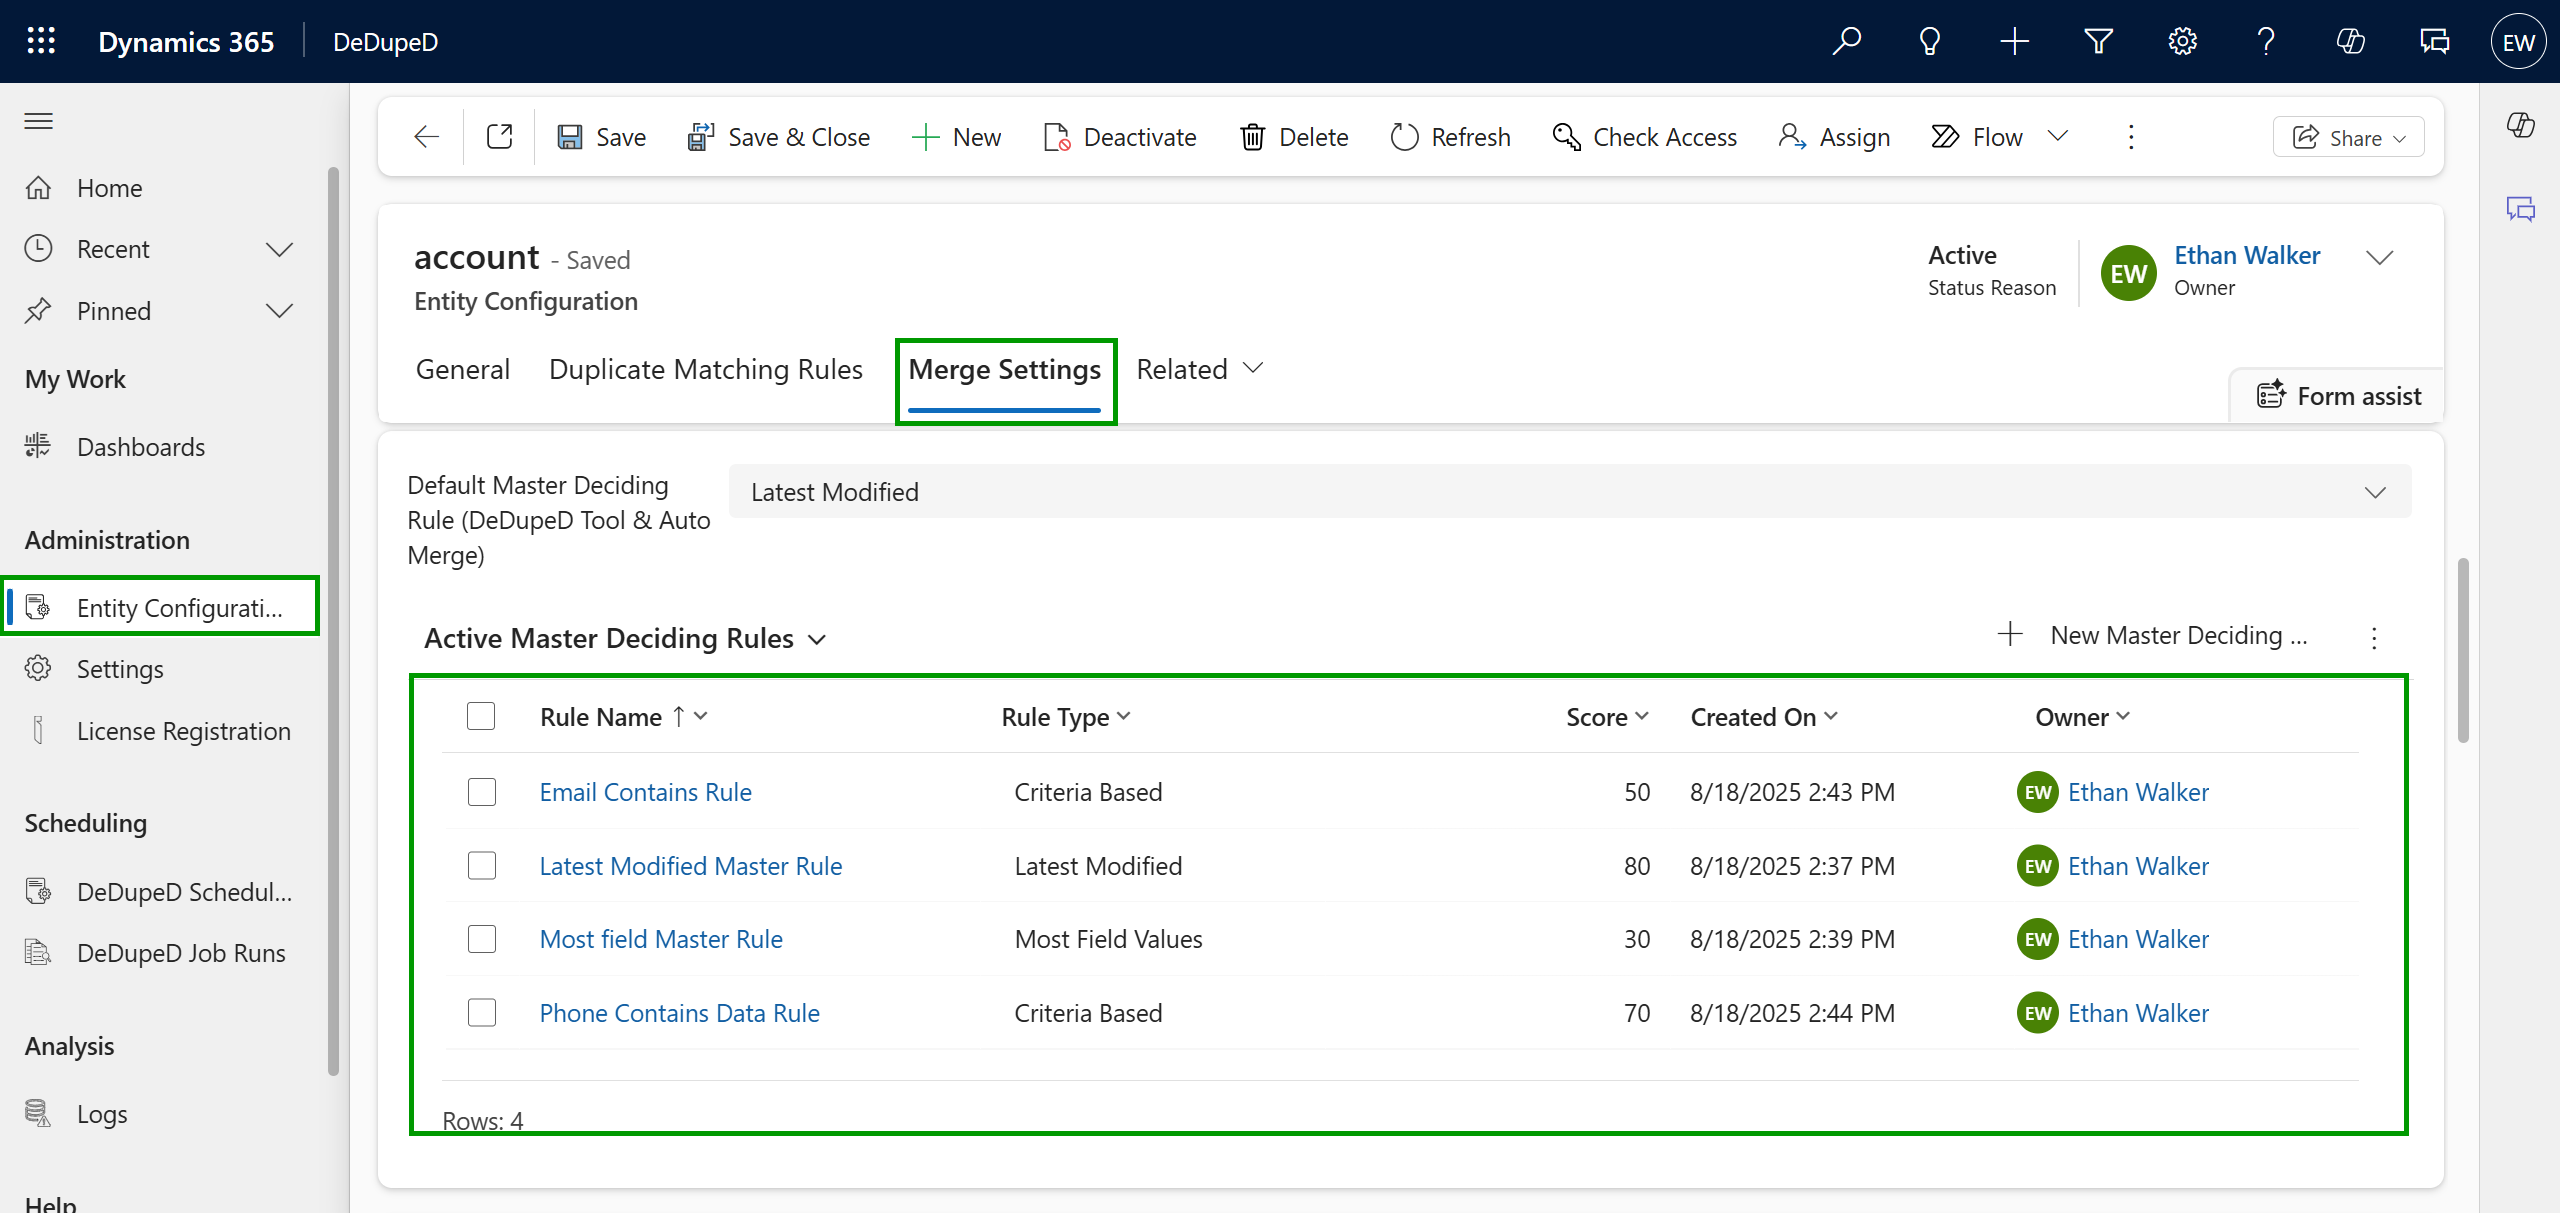Screen dimensions: 2560x1213
Task: Open the Latest Modified Master Rule link
Action: point(690,866)
